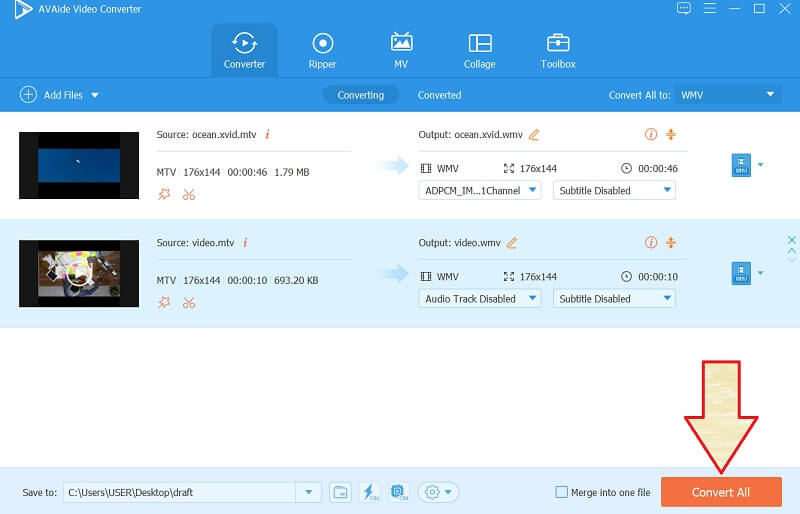
Task: Open the output folder icon
Action: (340, 493)
